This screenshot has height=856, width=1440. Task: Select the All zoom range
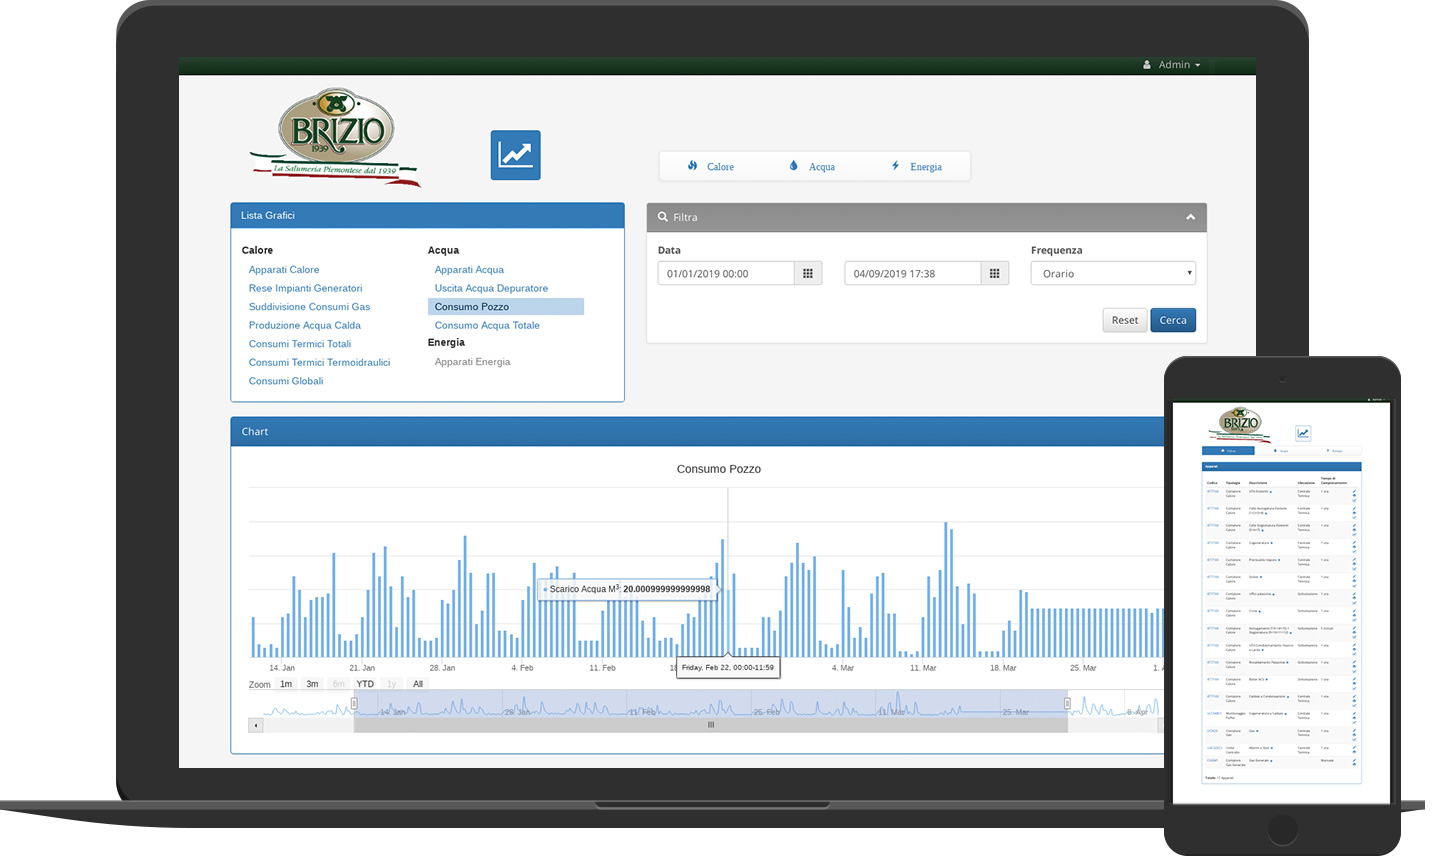coord(418,684)
